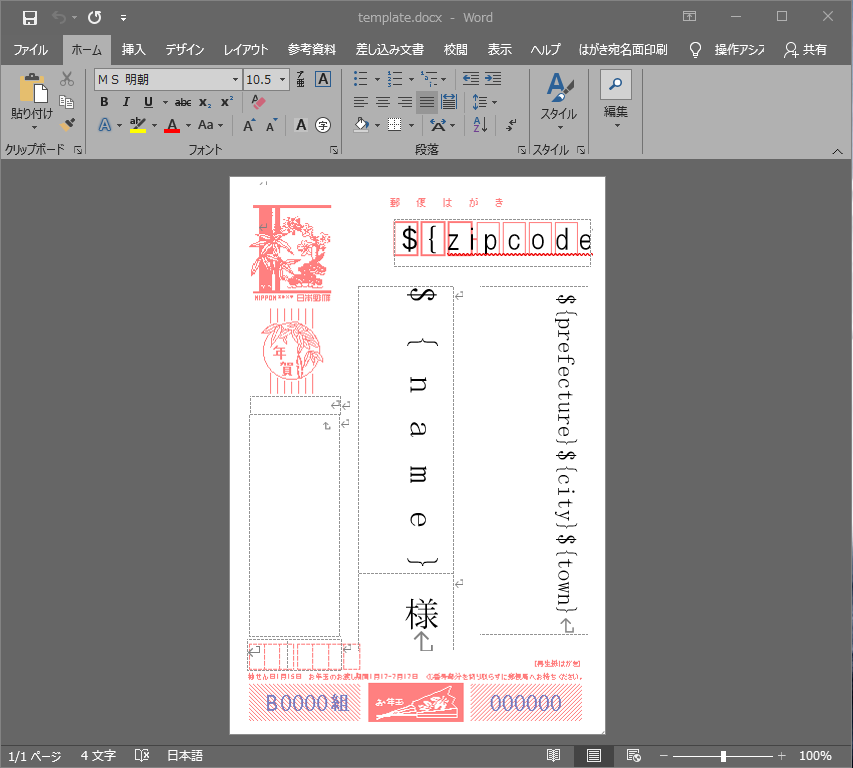
Task: Toggle Italic formatting
Action: pyautogui.click(x=126, y=102)
